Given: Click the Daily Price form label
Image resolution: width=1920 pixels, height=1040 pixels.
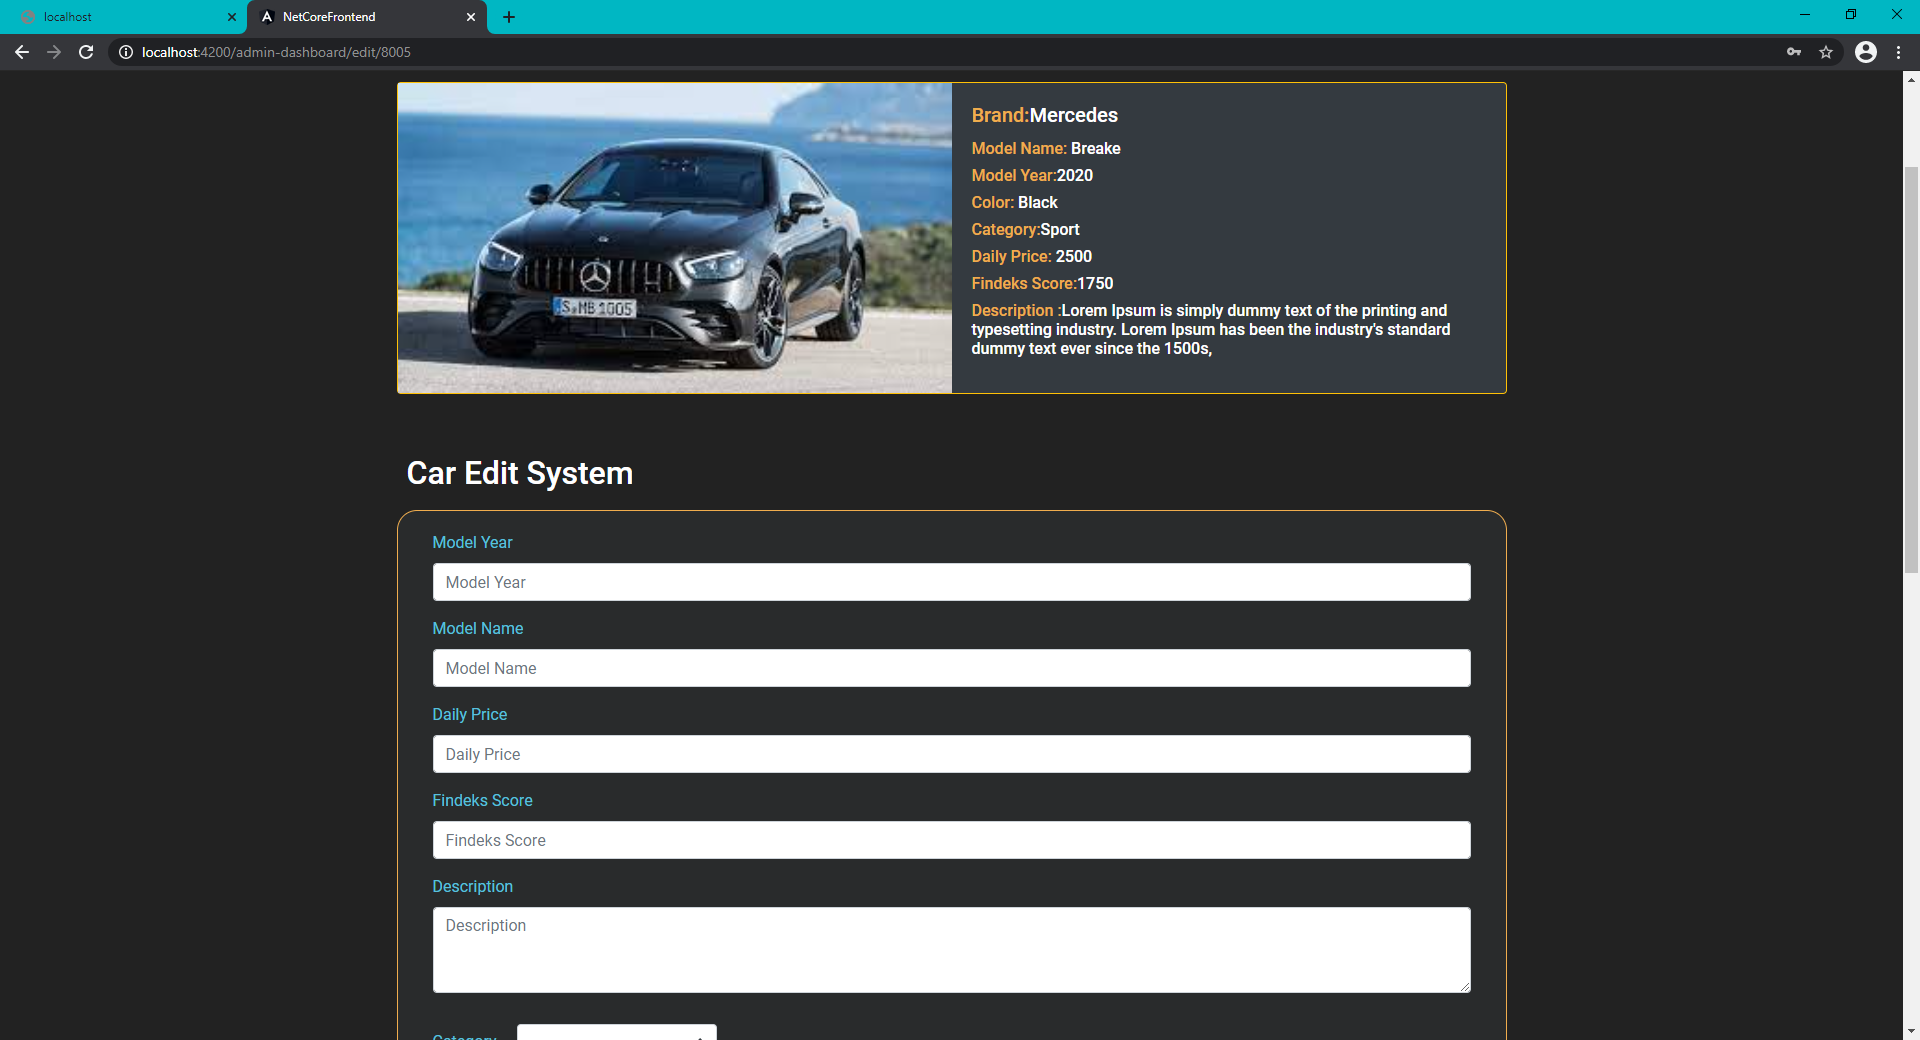Looking at the screenshot, I should click(x=469, y=714).
